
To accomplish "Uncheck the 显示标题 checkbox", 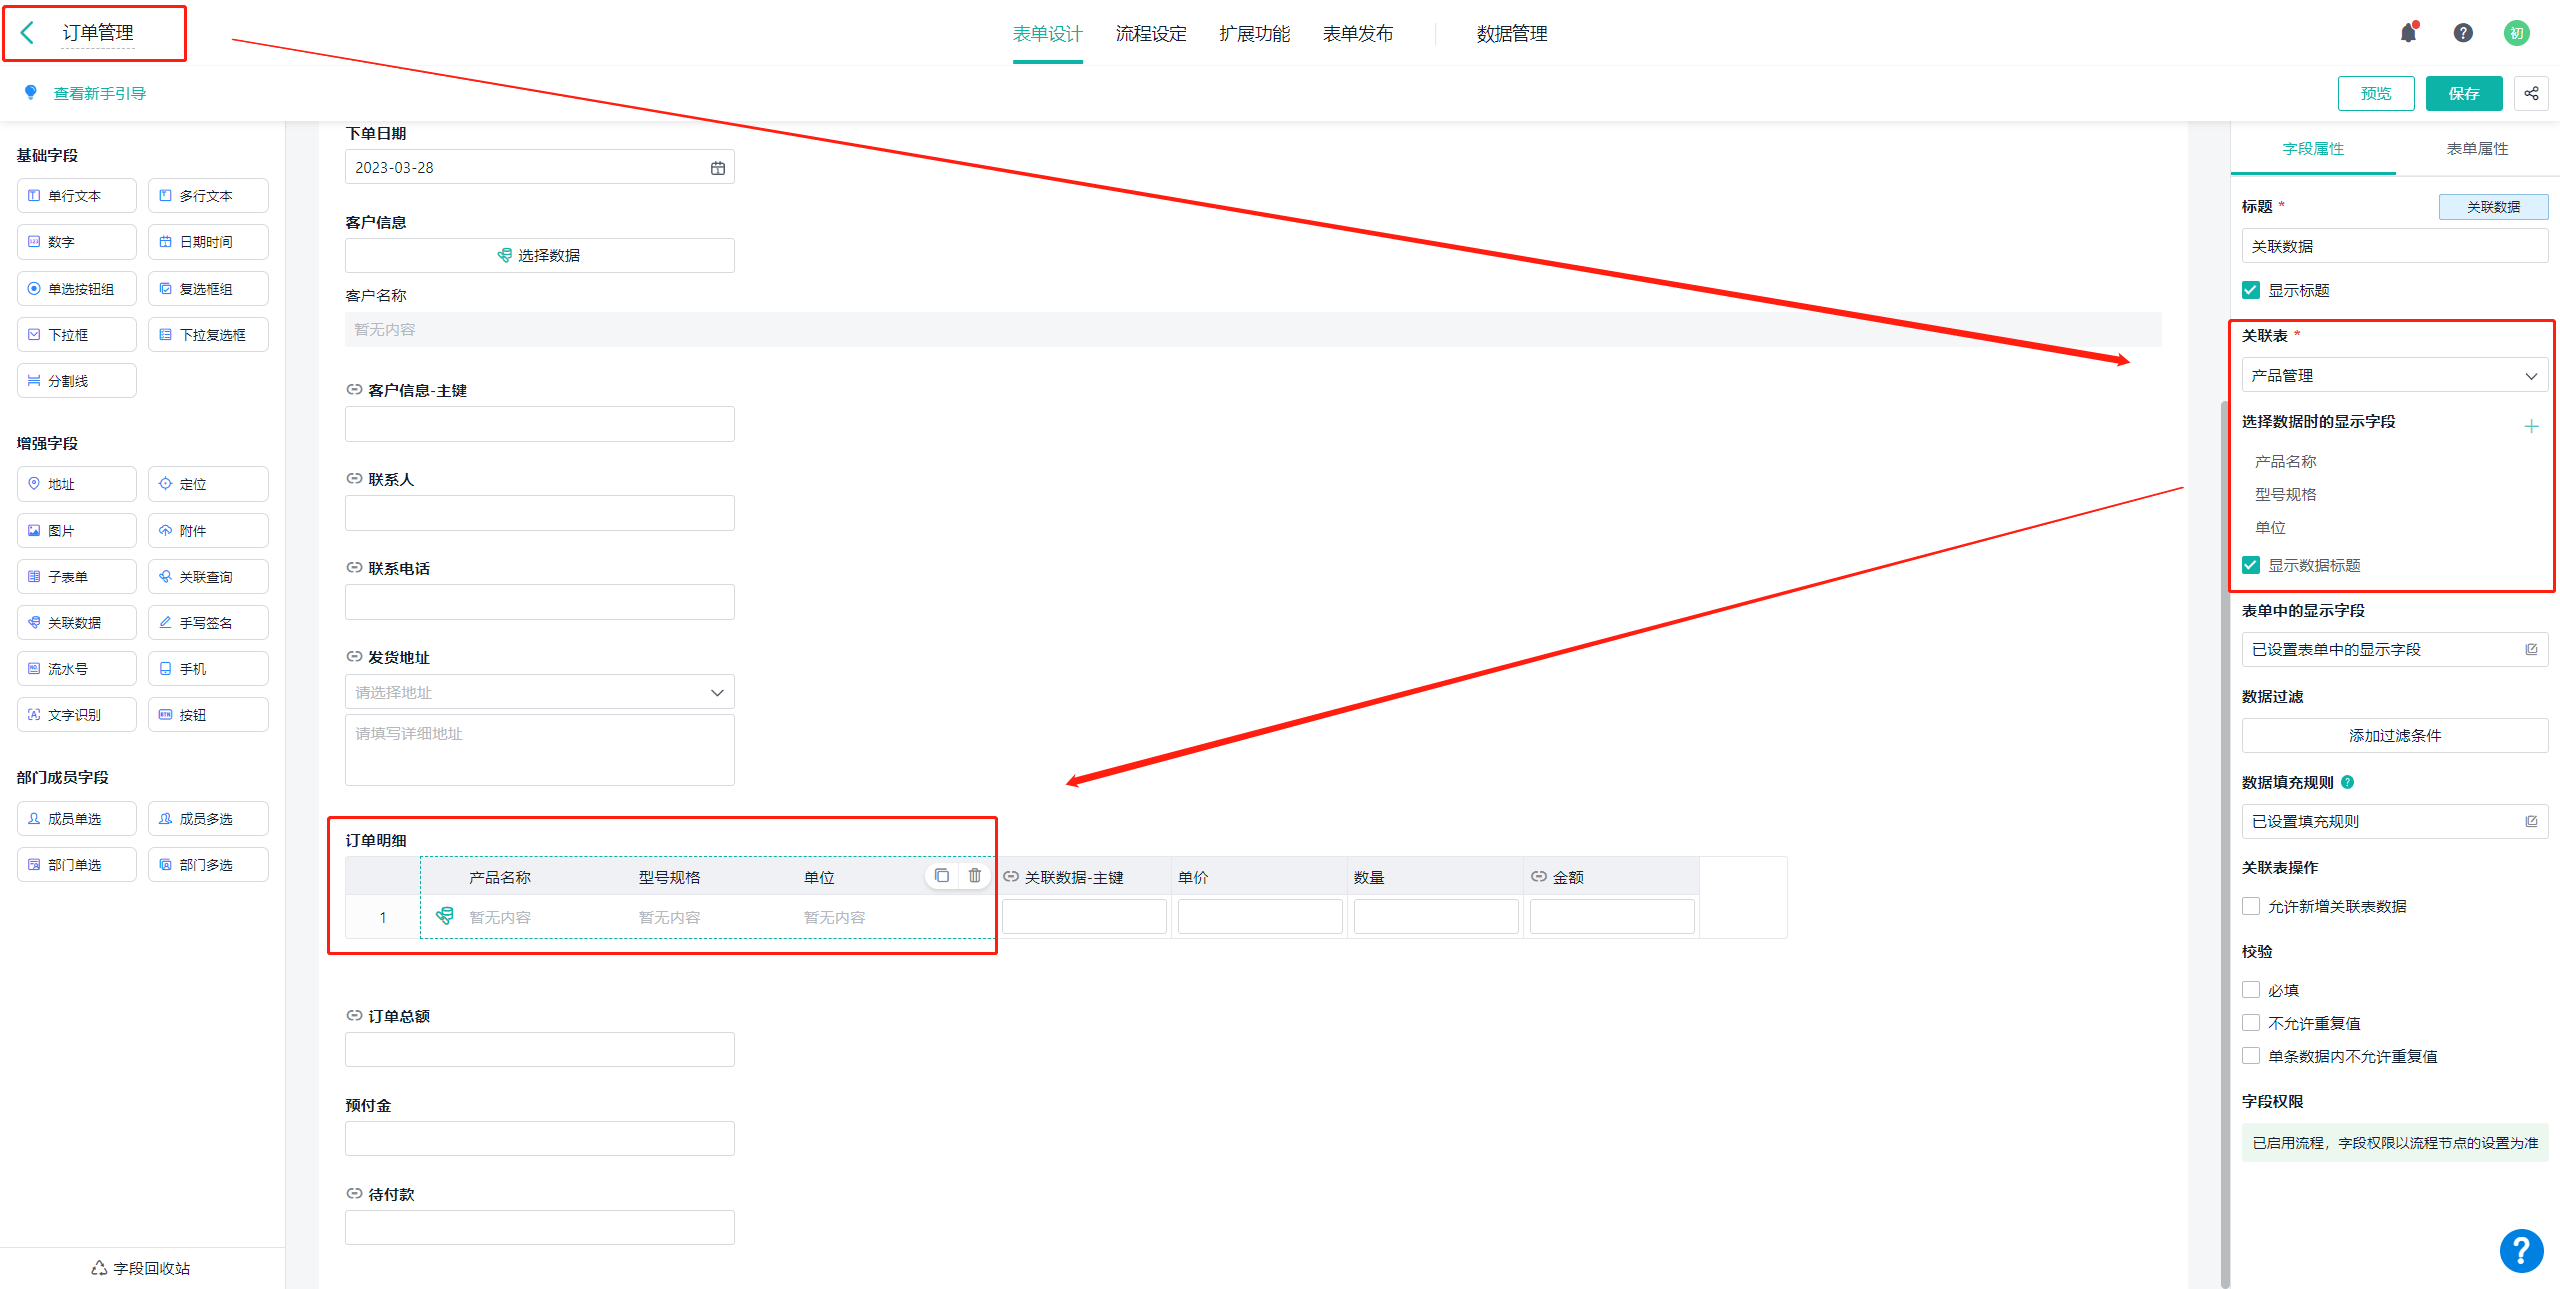I will coord(2251,290).
